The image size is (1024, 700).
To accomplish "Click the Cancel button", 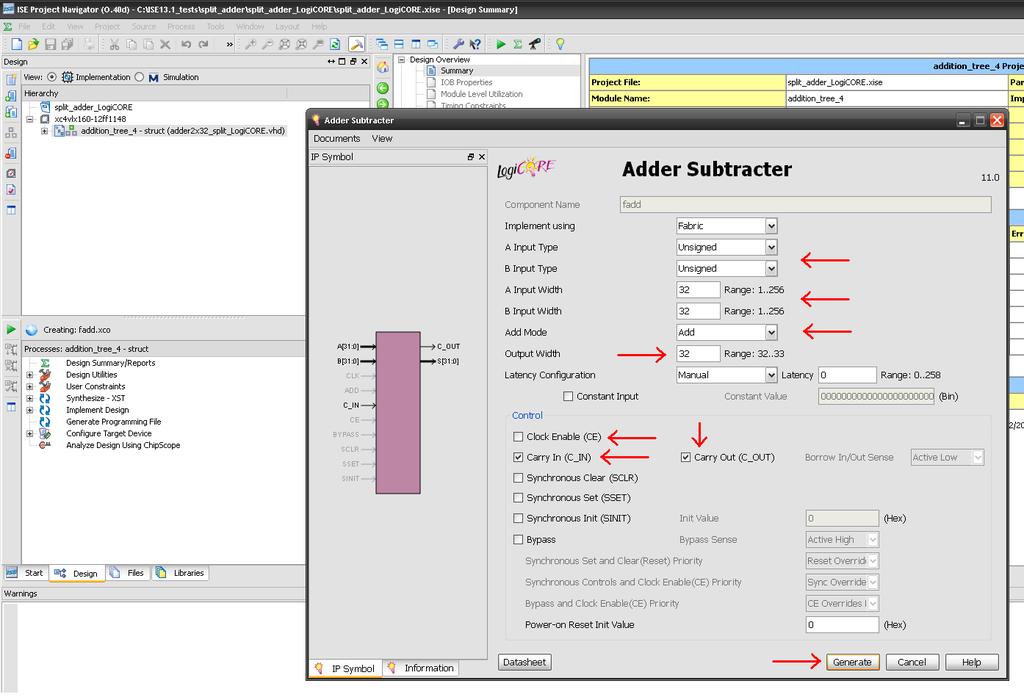I will 912,662.
